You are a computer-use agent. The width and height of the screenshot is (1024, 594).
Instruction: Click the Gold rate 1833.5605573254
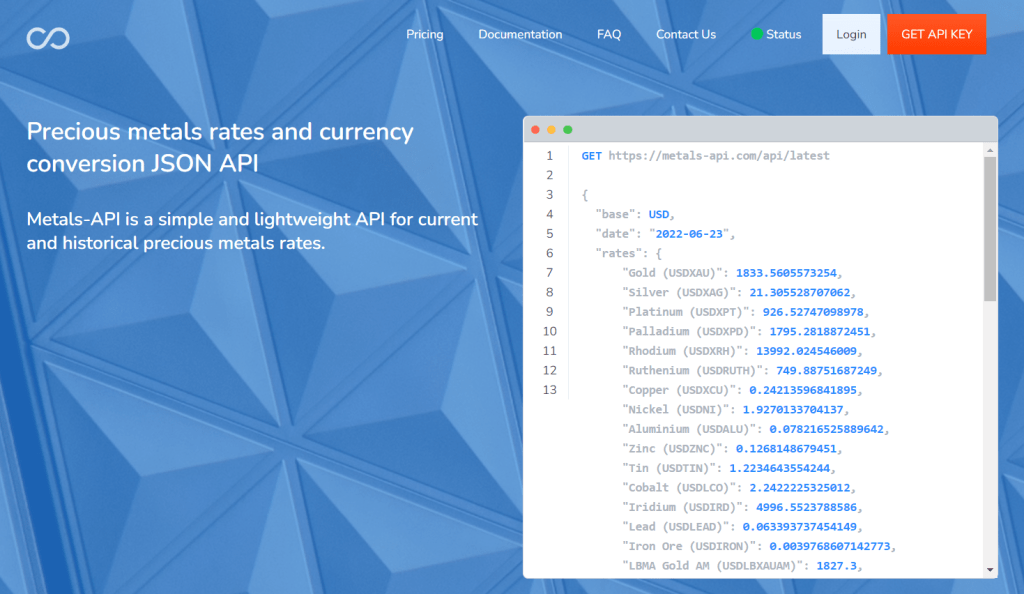pyautogui.click(x=786, y=273)
